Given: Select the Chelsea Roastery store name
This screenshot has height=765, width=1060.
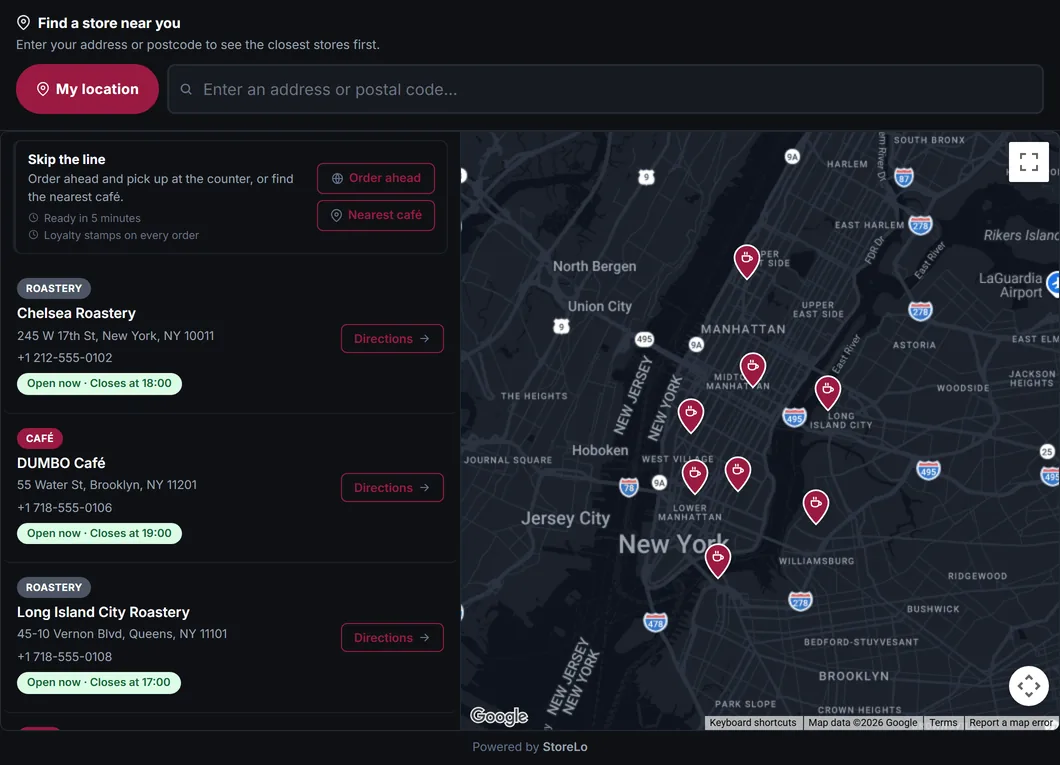Looking at the screenshot, I should point(76,314).
